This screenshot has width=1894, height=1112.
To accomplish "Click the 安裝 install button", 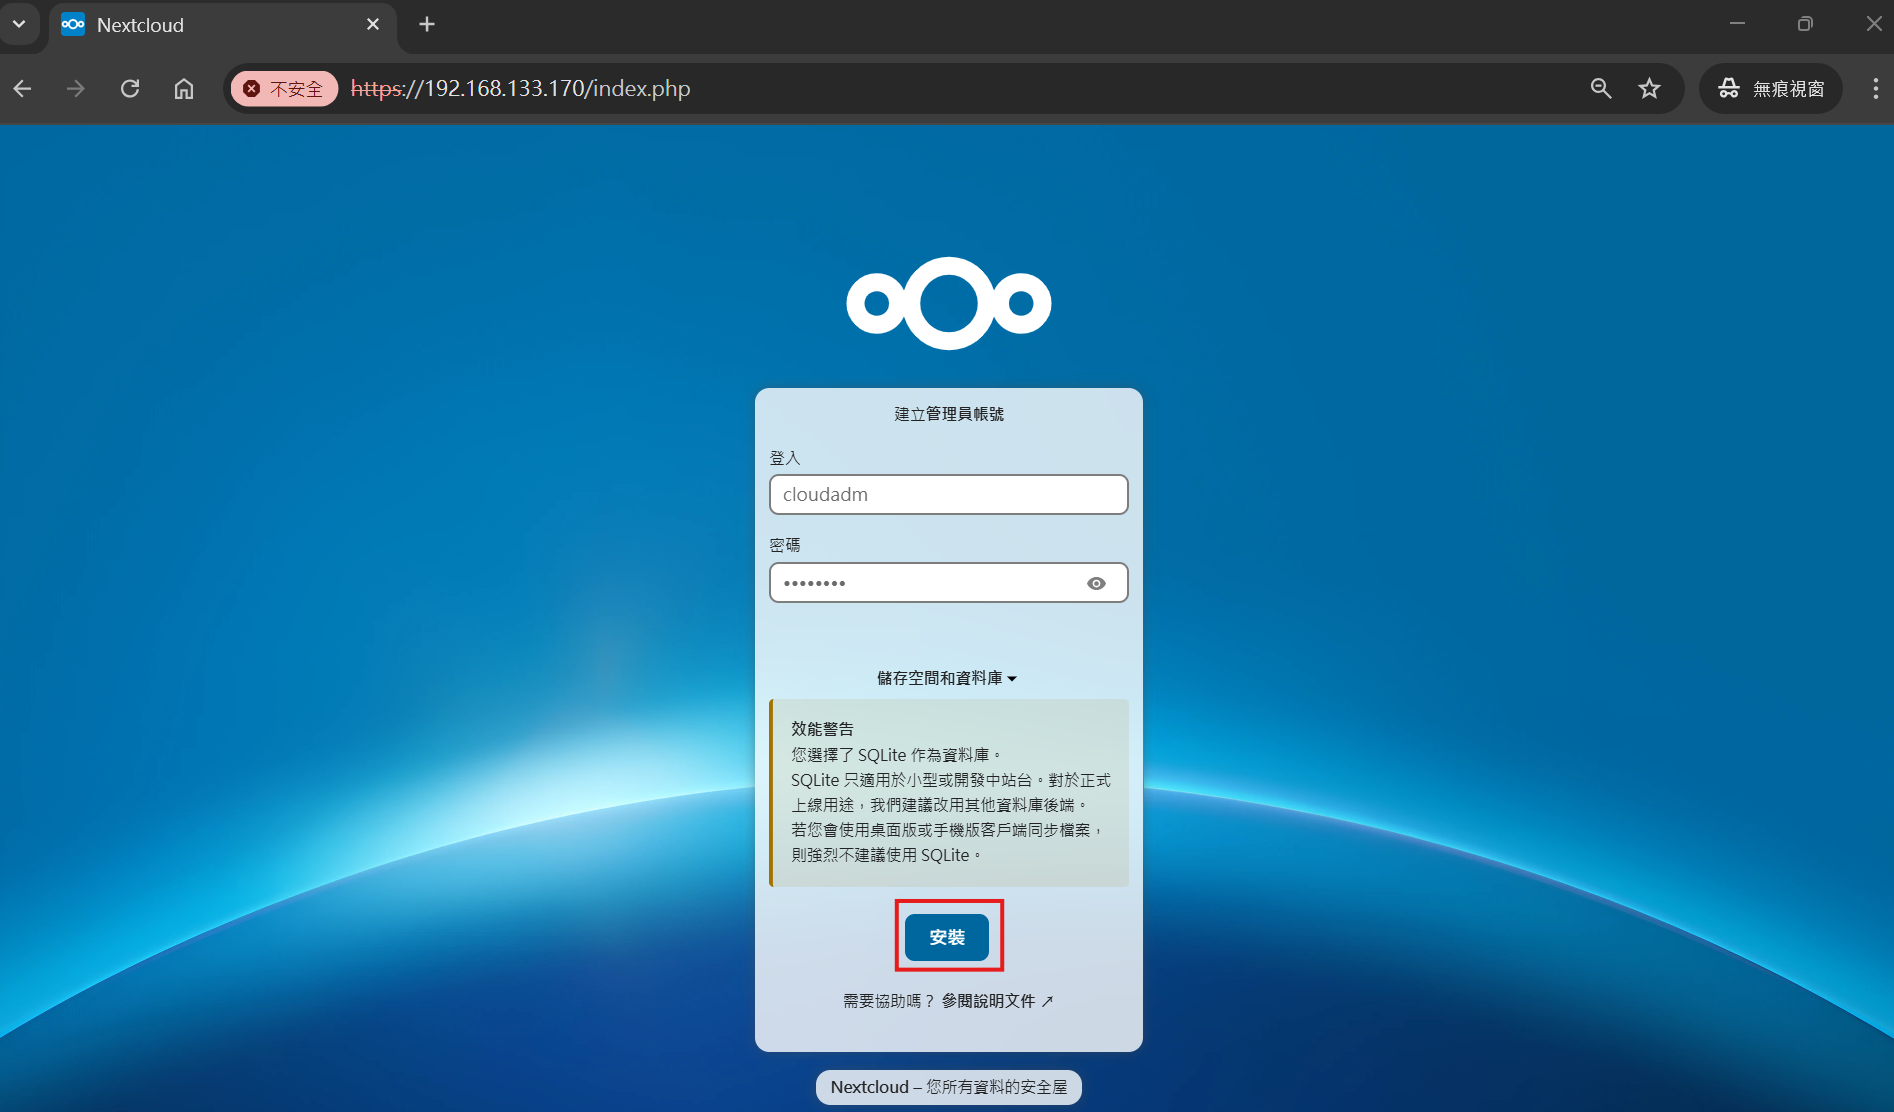I will [x=946, y=937].
